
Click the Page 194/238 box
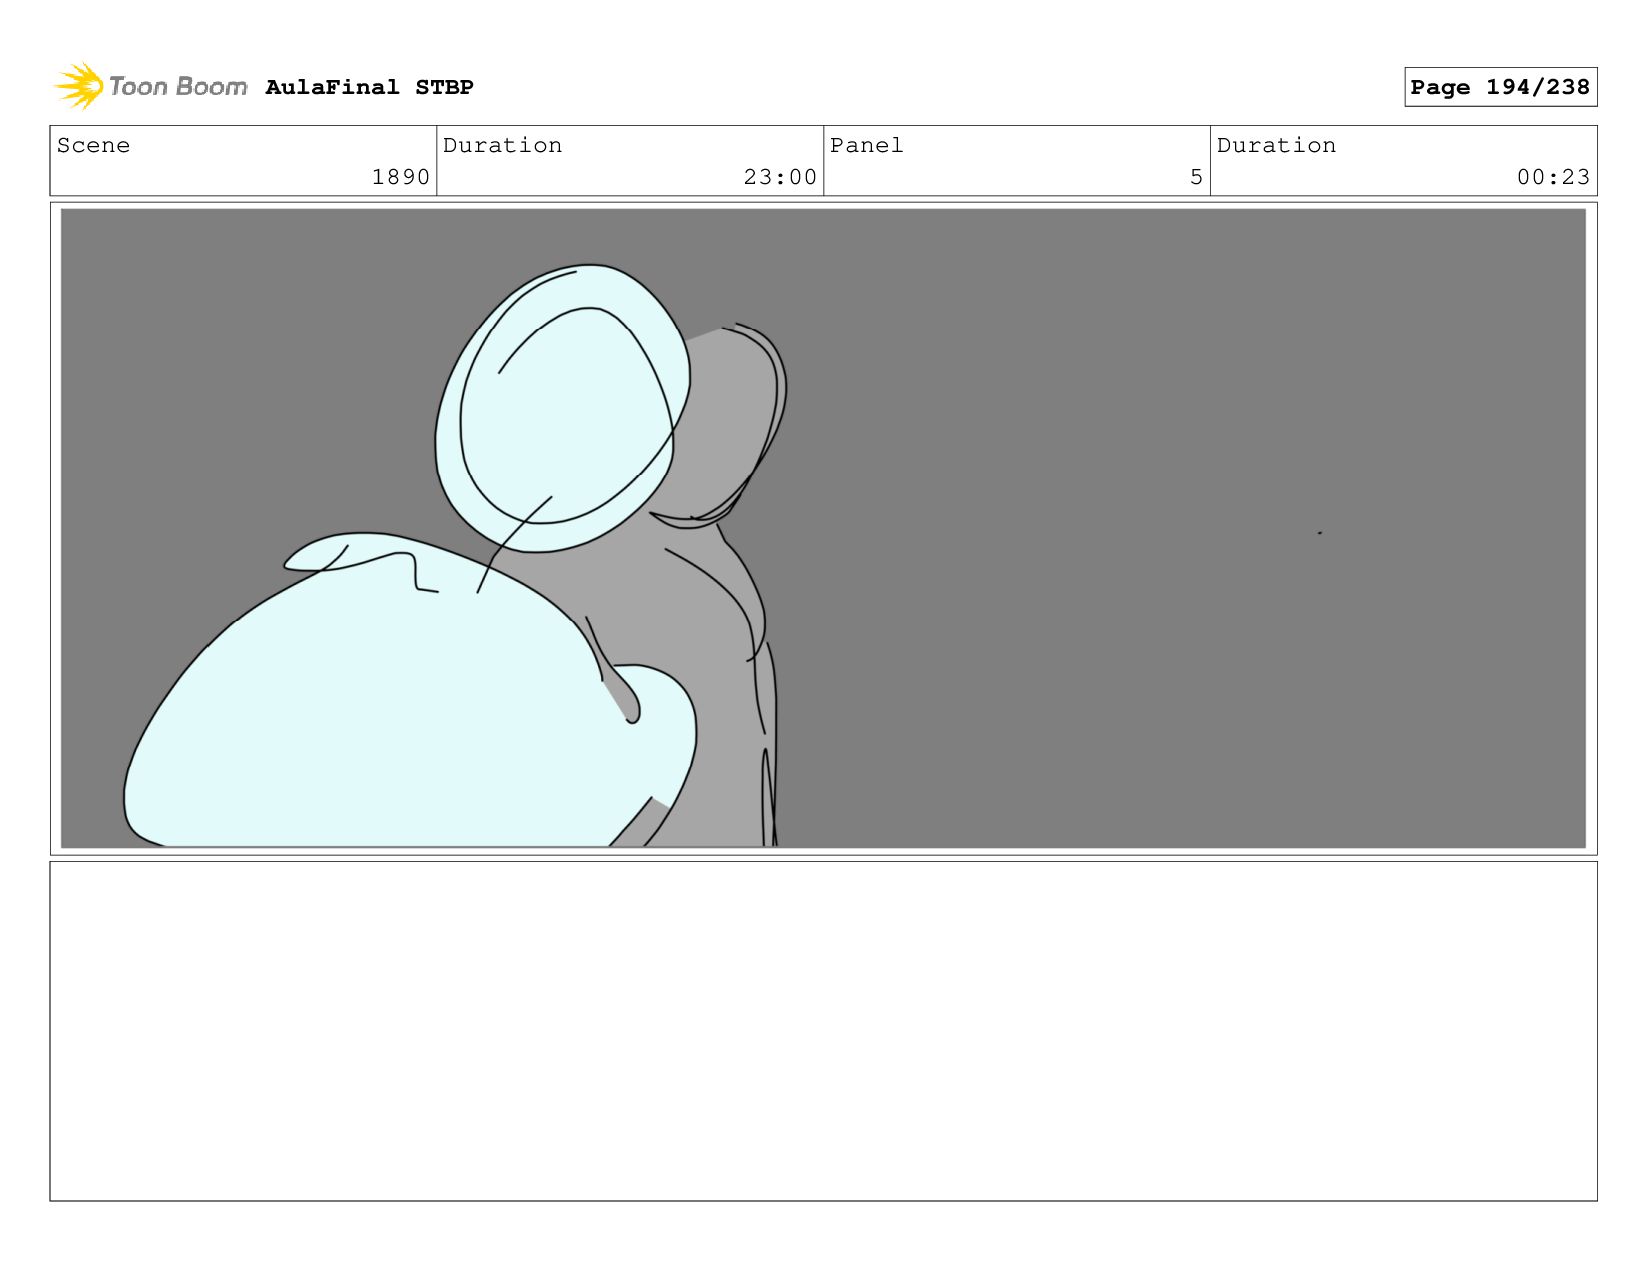click(1500, 87)
